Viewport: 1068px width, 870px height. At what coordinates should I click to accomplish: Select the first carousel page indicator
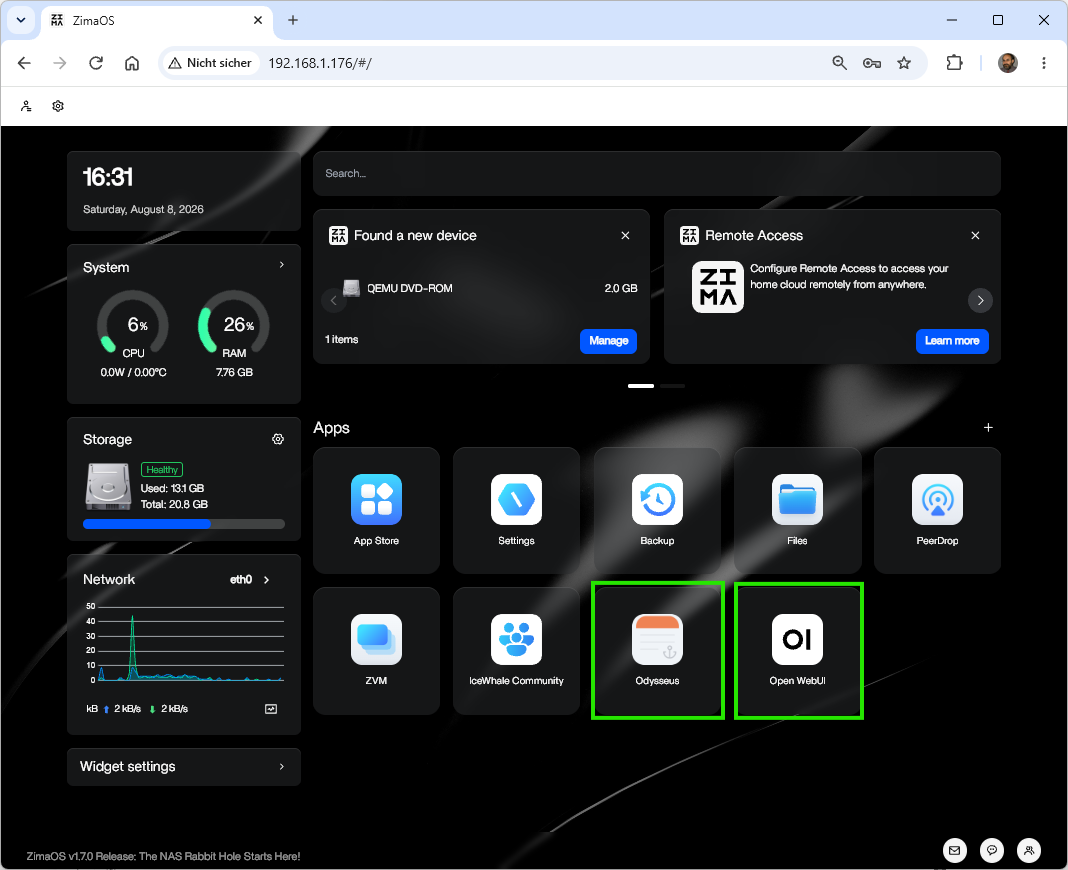(640, 386)
